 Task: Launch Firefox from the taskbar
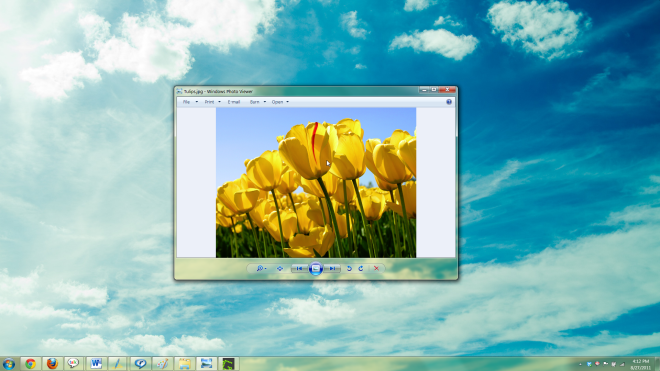[52, 364]
